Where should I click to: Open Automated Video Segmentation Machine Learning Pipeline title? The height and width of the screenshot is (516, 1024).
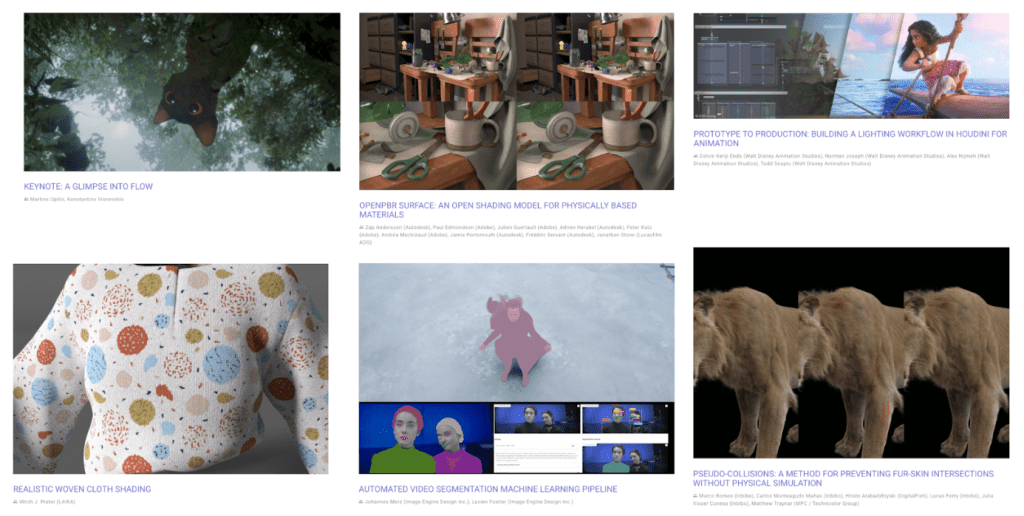488,489
